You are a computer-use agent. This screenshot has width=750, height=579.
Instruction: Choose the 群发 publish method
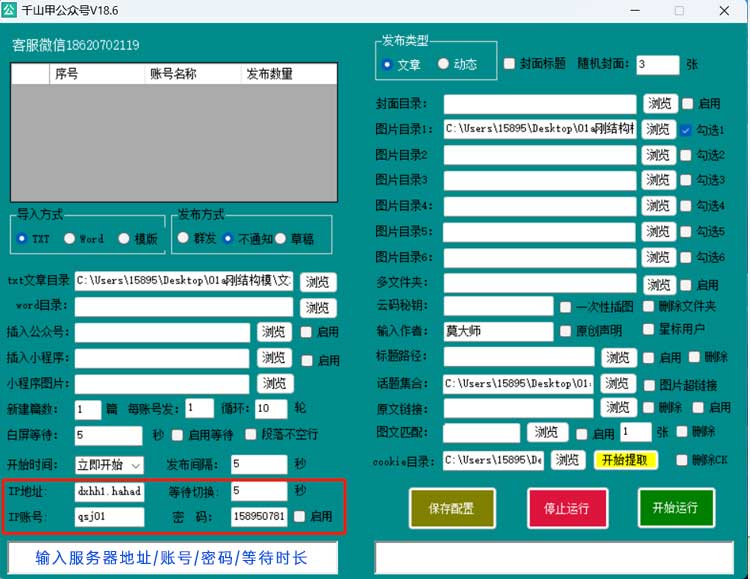coord(183,238)
